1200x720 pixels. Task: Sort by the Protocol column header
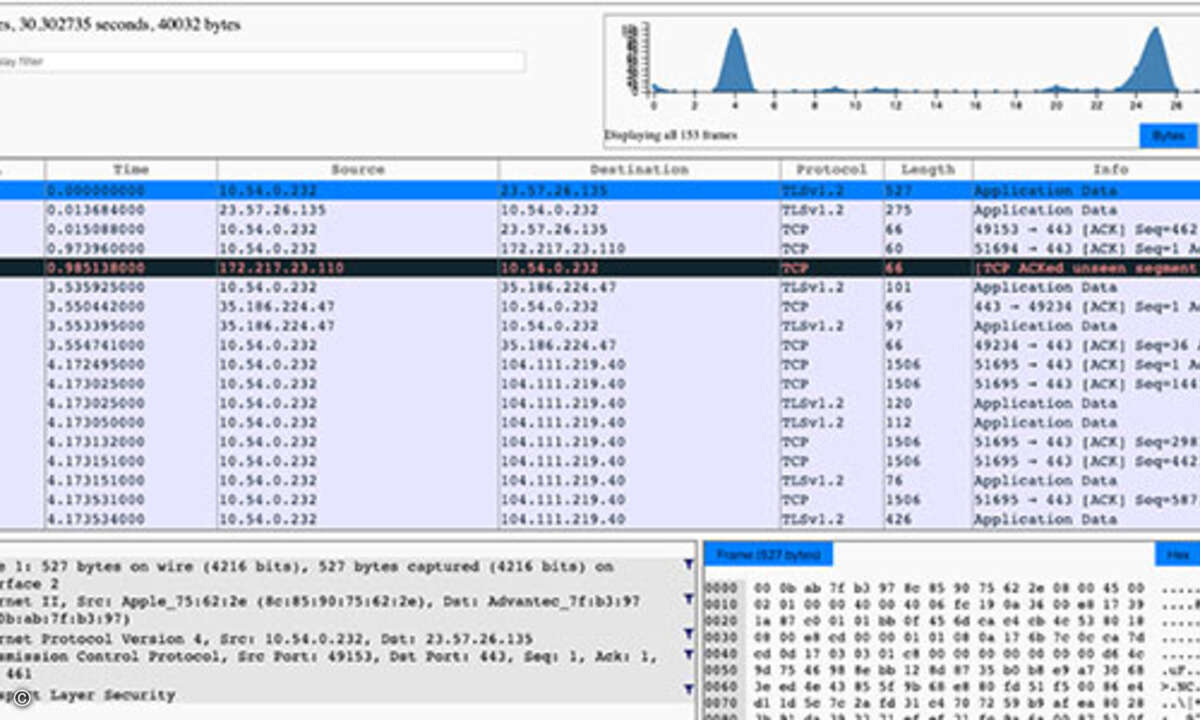tap(832, 170)
